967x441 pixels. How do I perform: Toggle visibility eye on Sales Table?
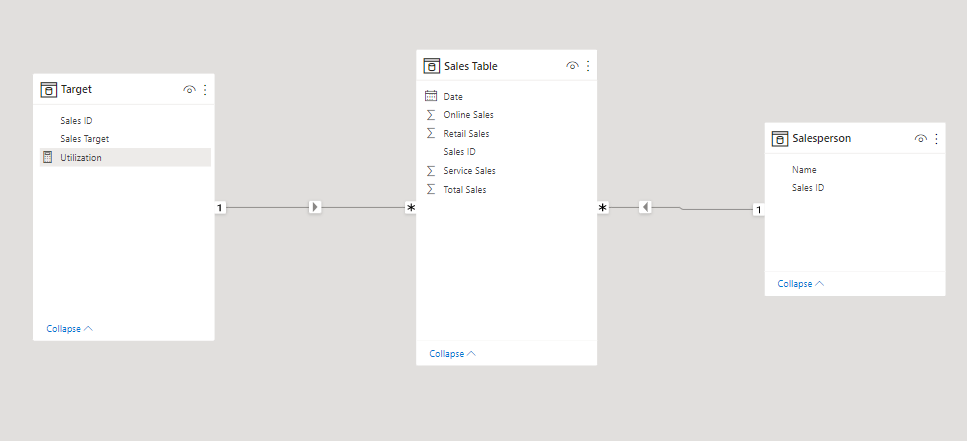click(x=572, y=66)
